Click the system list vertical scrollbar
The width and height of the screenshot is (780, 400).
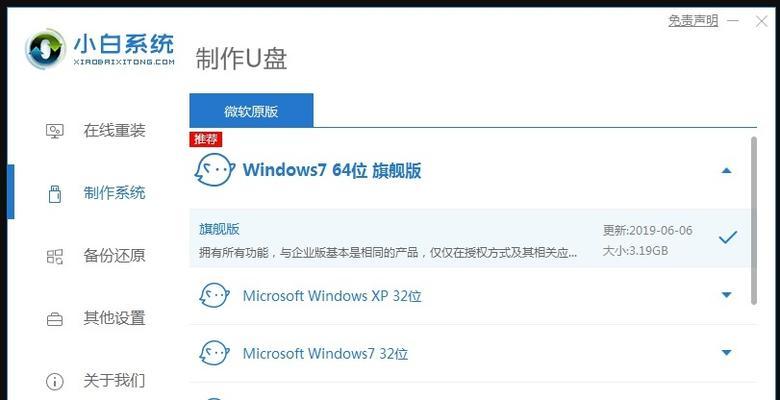(x=754, y=220)
